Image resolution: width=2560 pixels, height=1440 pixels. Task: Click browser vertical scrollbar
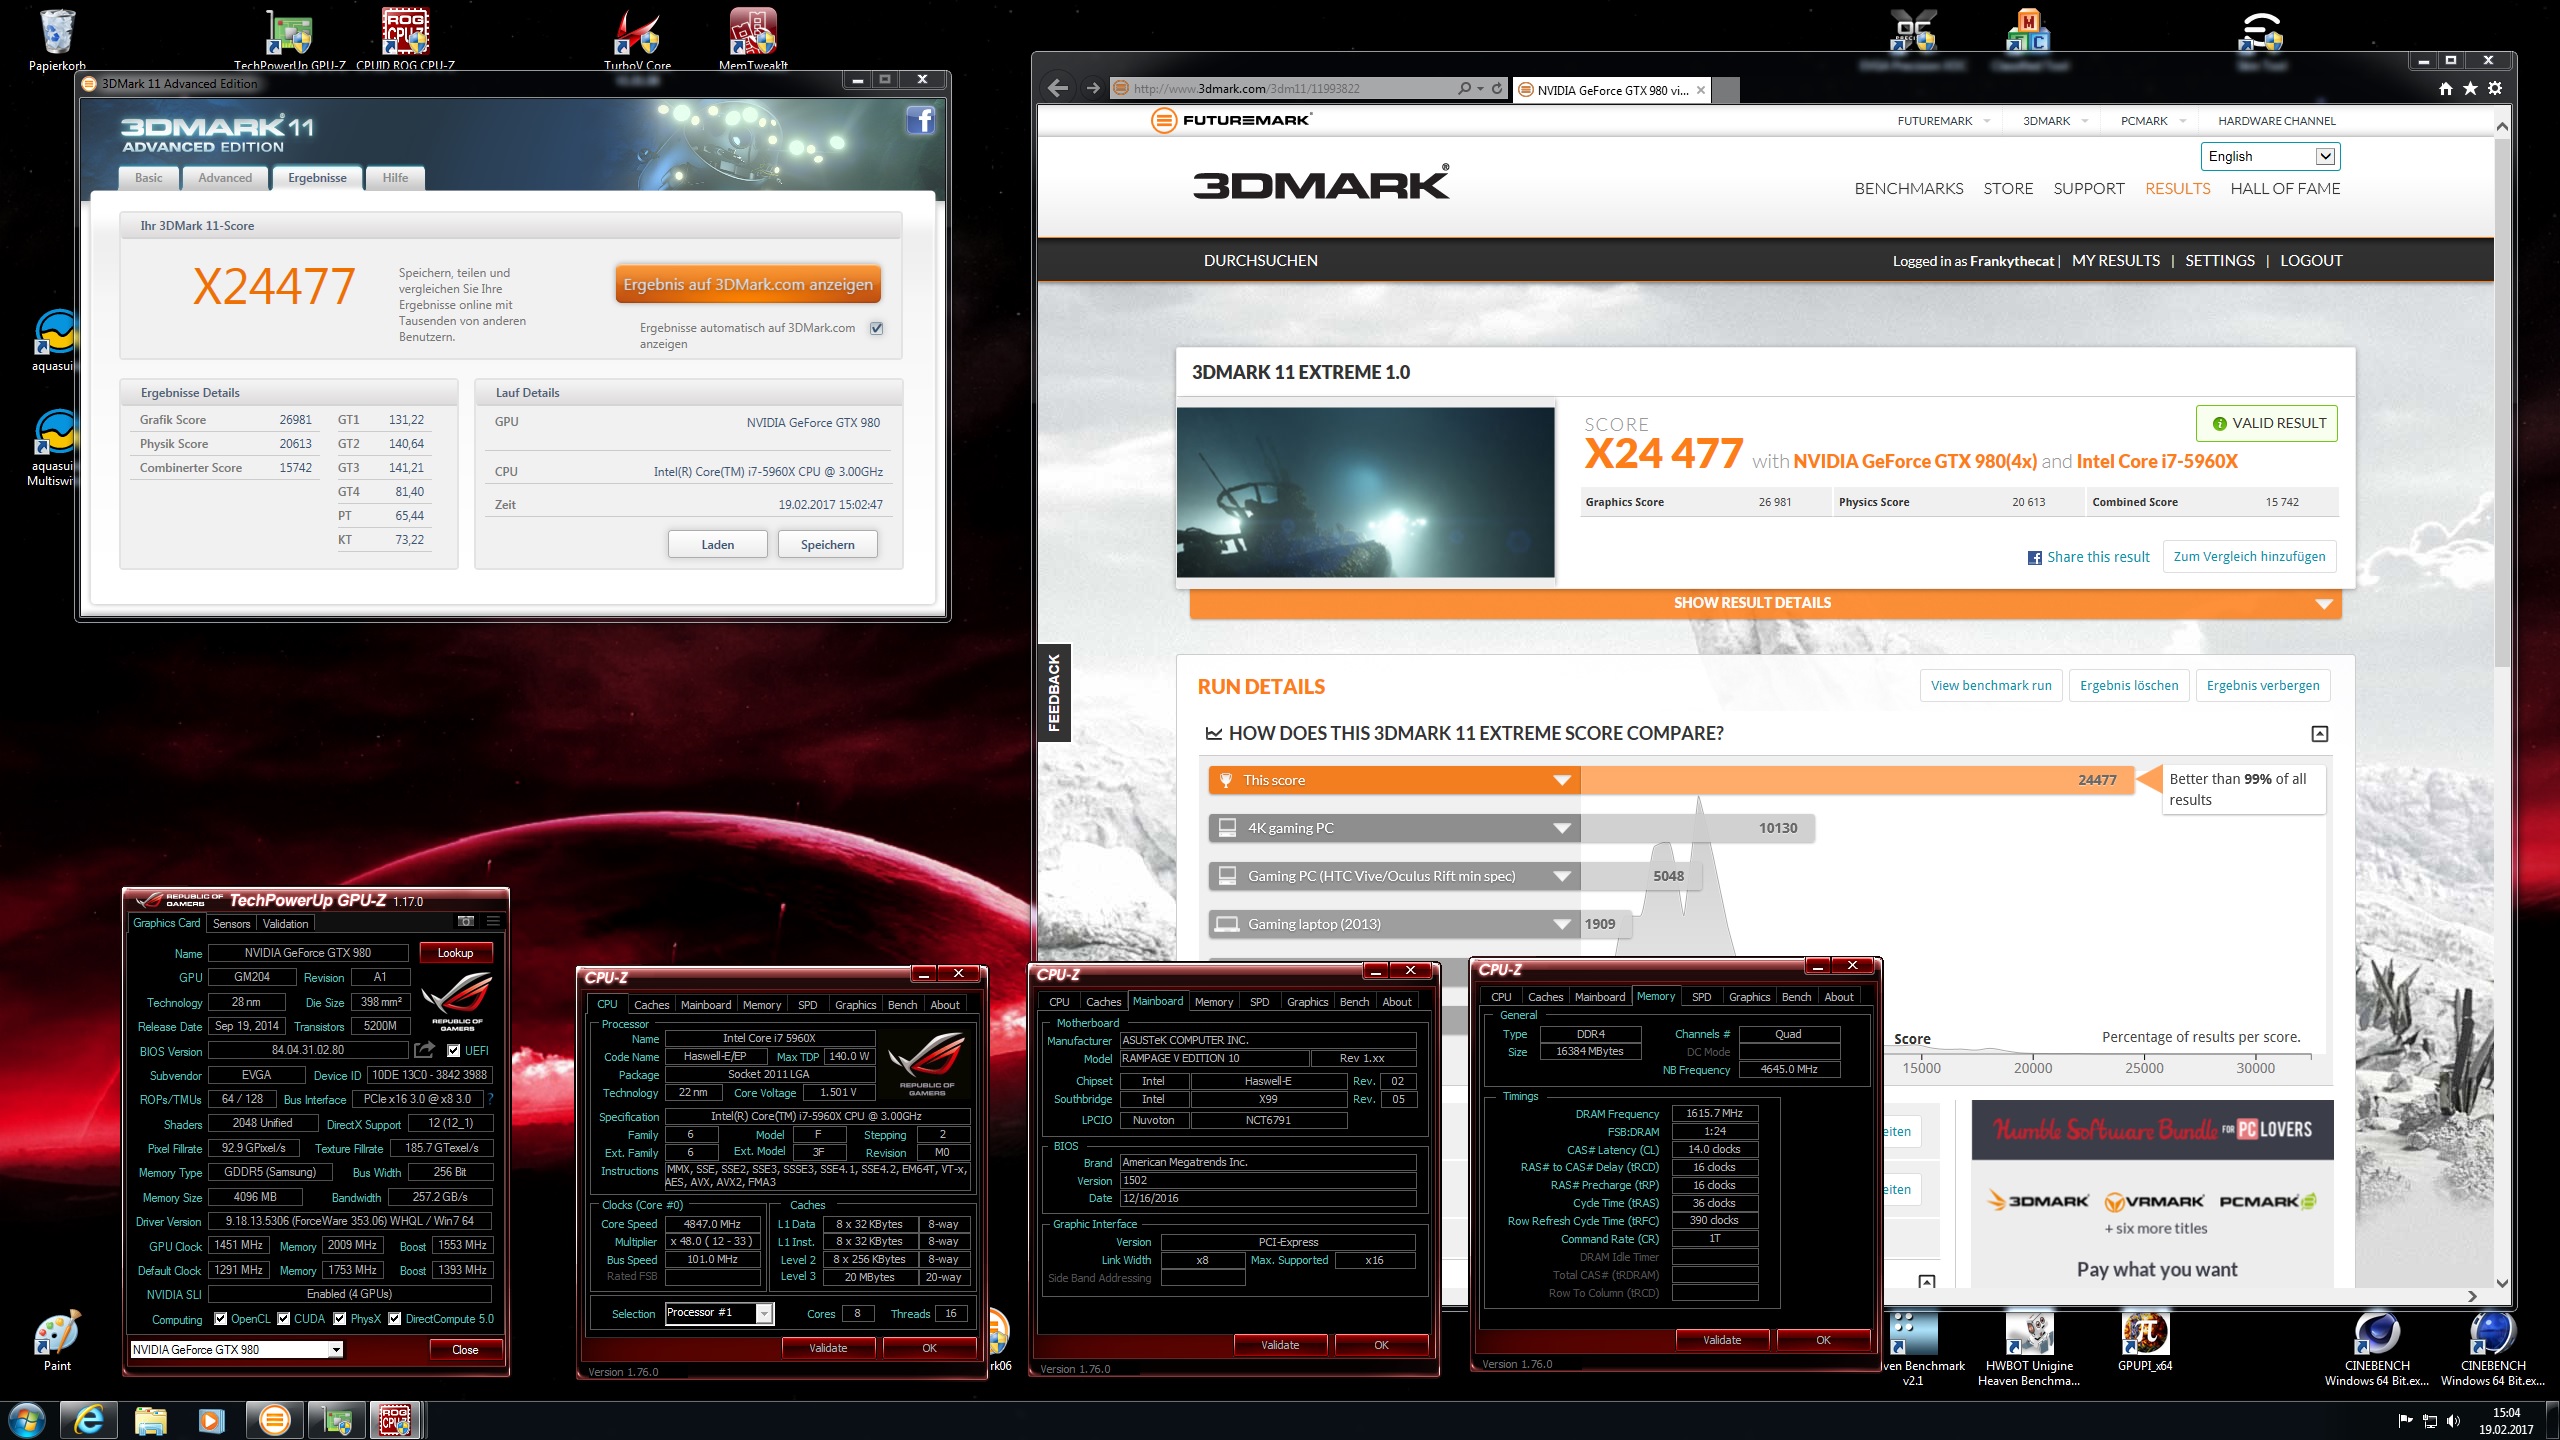(2501, 400)
